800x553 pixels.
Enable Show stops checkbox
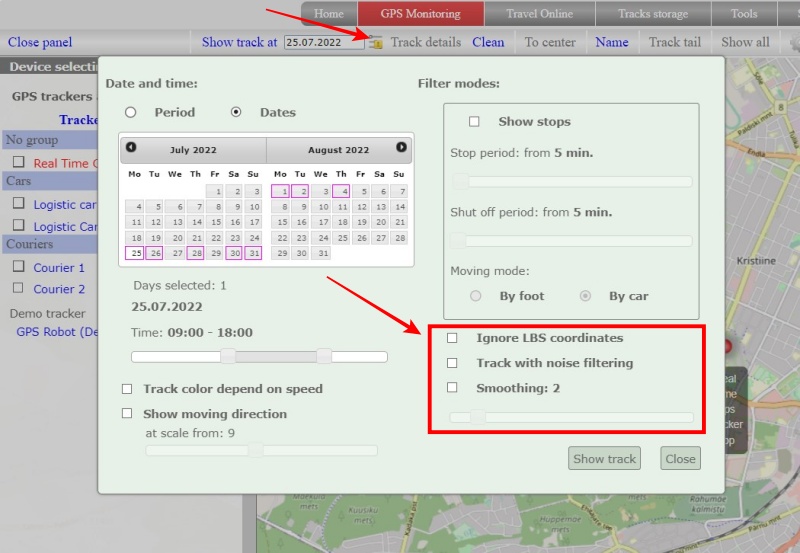tap(474, 122)
